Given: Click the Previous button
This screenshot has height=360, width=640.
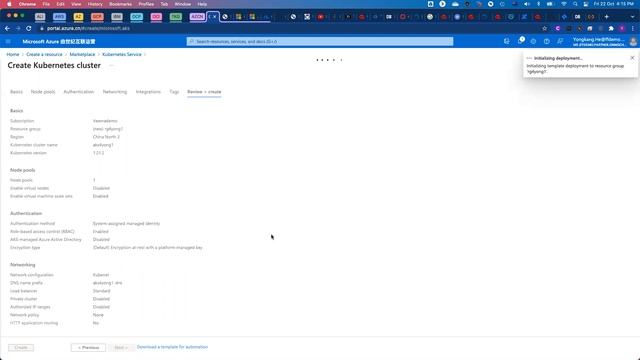Looking at the screenshot, I should pos(88,348).
